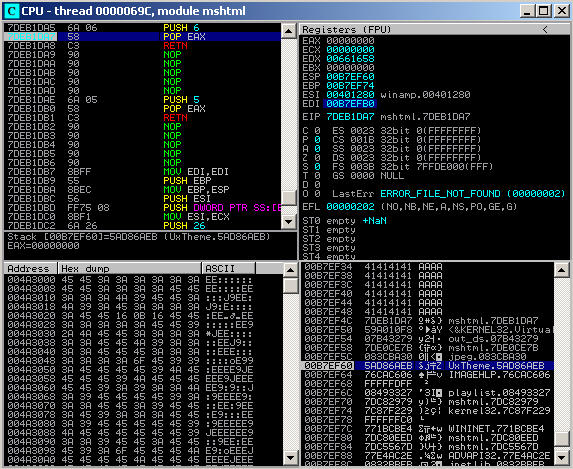The image size is (573, 469).
Task: Click the stack pane scrollbar thumb
Action: (562, 438)
